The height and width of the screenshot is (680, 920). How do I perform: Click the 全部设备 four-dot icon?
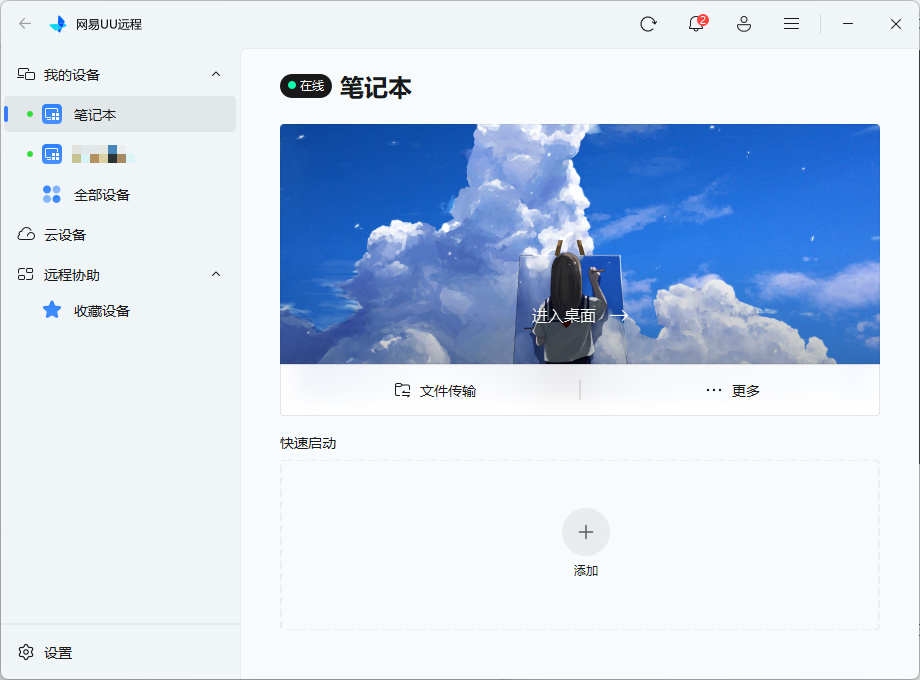point(52,194)
